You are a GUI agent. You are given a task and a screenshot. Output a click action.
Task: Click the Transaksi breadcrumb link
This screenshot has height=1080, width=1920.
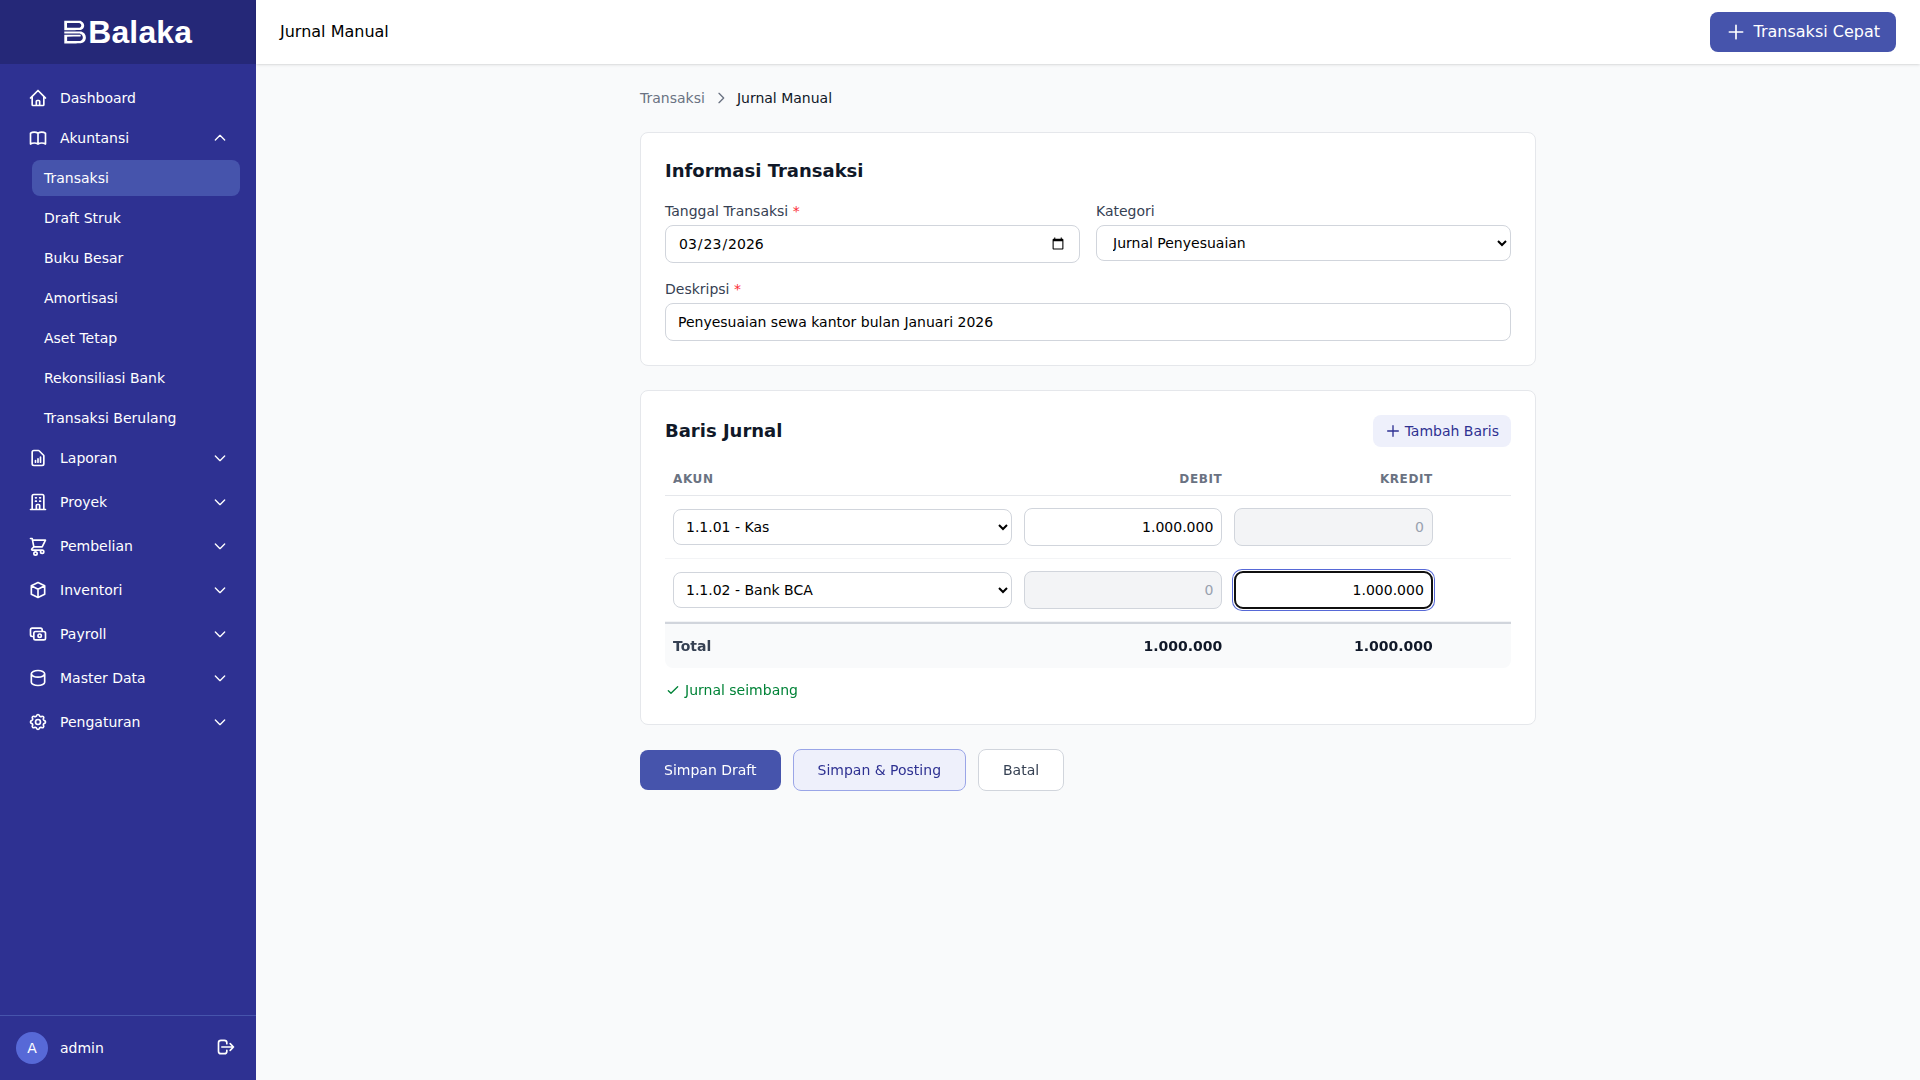pyautogui.click(x=672, y=98)
